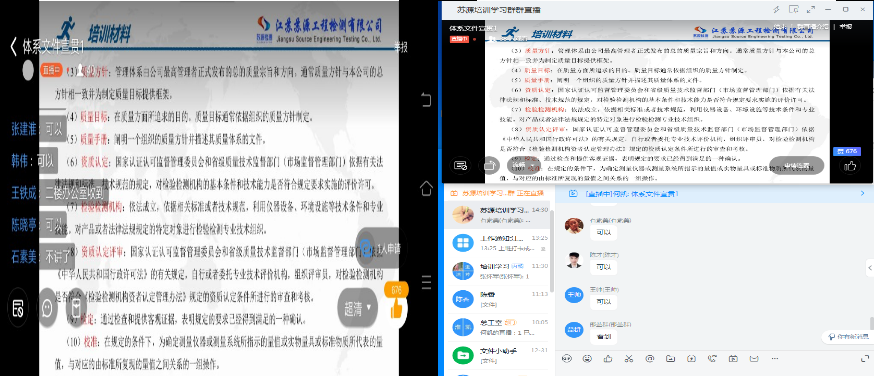The width and height of the screenshot is (874, 376).
Task: Click 举报 in desktop live video header
Action: (846, 26)
